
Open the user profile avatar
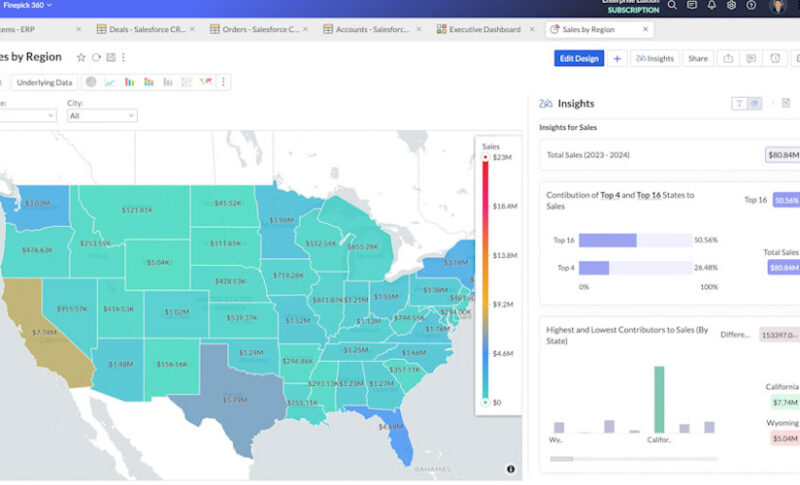point(778,6)
